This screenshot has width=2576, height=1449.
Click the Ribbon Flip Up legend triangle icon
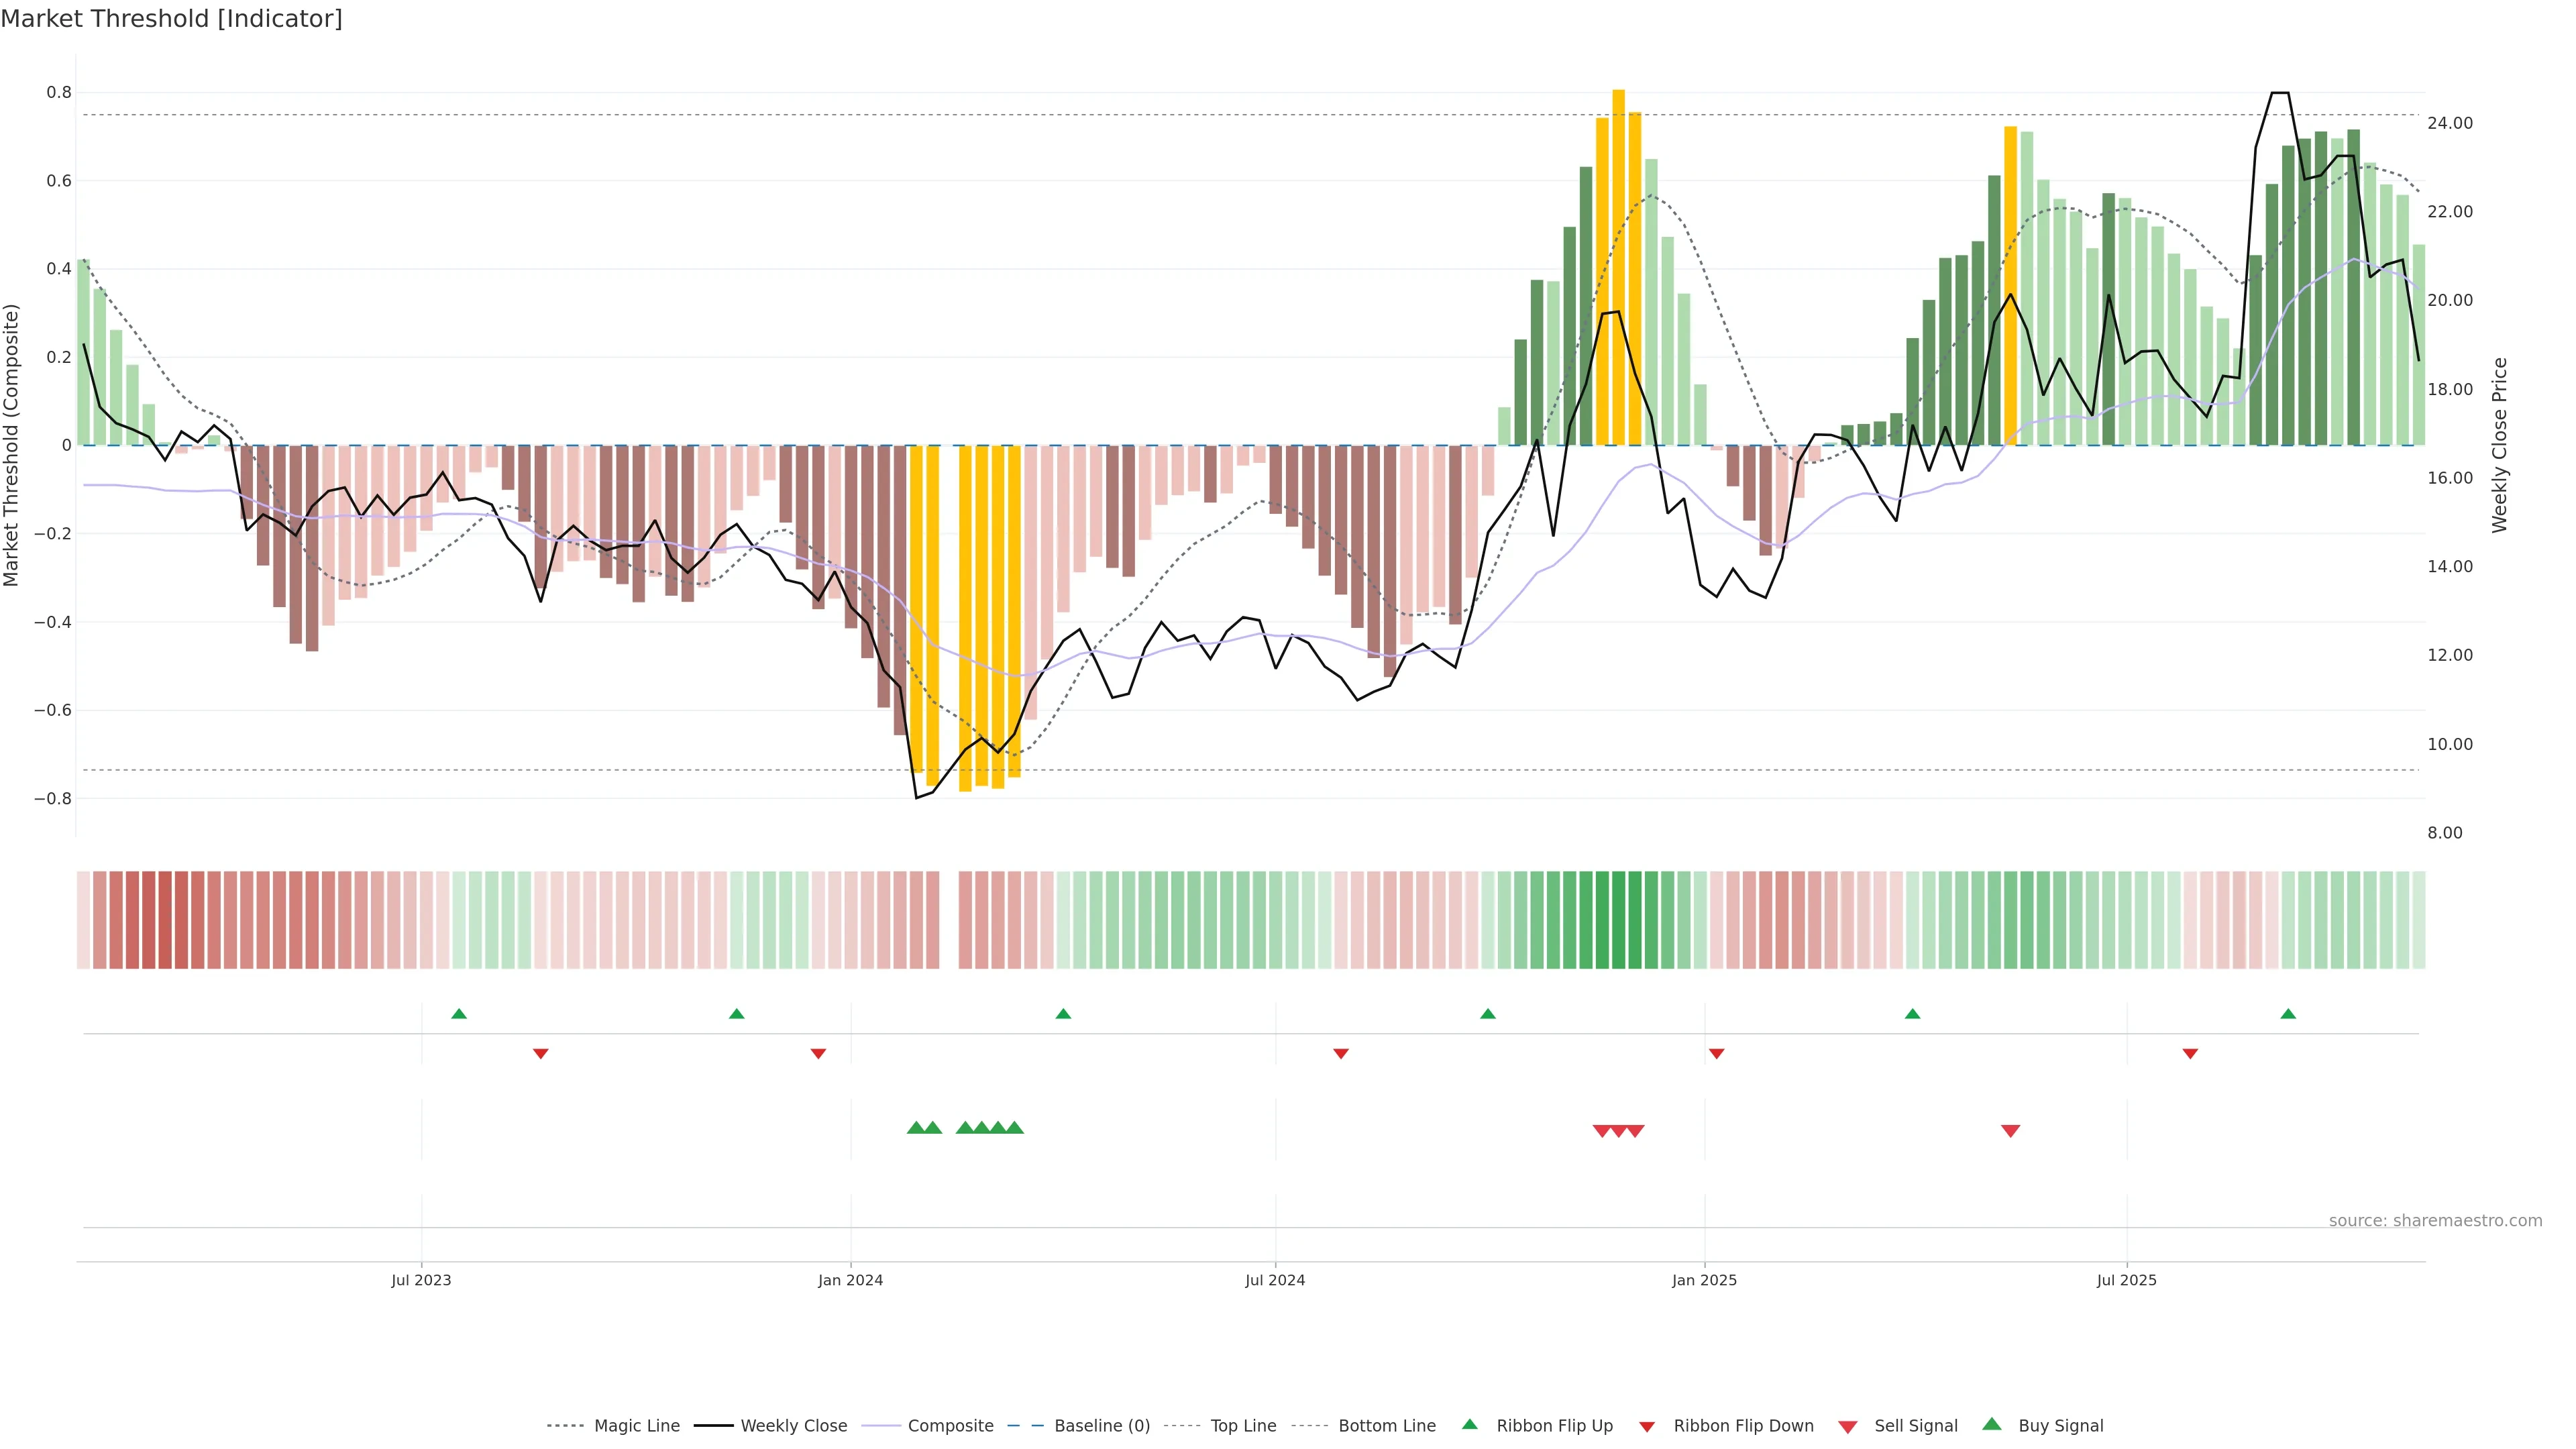1469,1424
